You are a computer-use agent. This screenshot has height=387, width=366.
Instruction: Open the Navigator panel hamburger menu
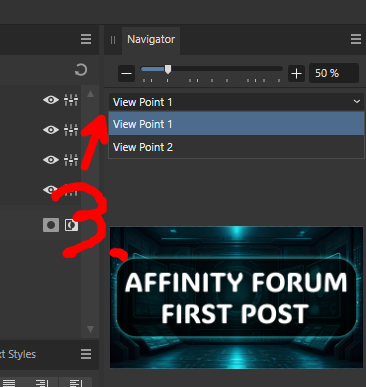(356, 39)
